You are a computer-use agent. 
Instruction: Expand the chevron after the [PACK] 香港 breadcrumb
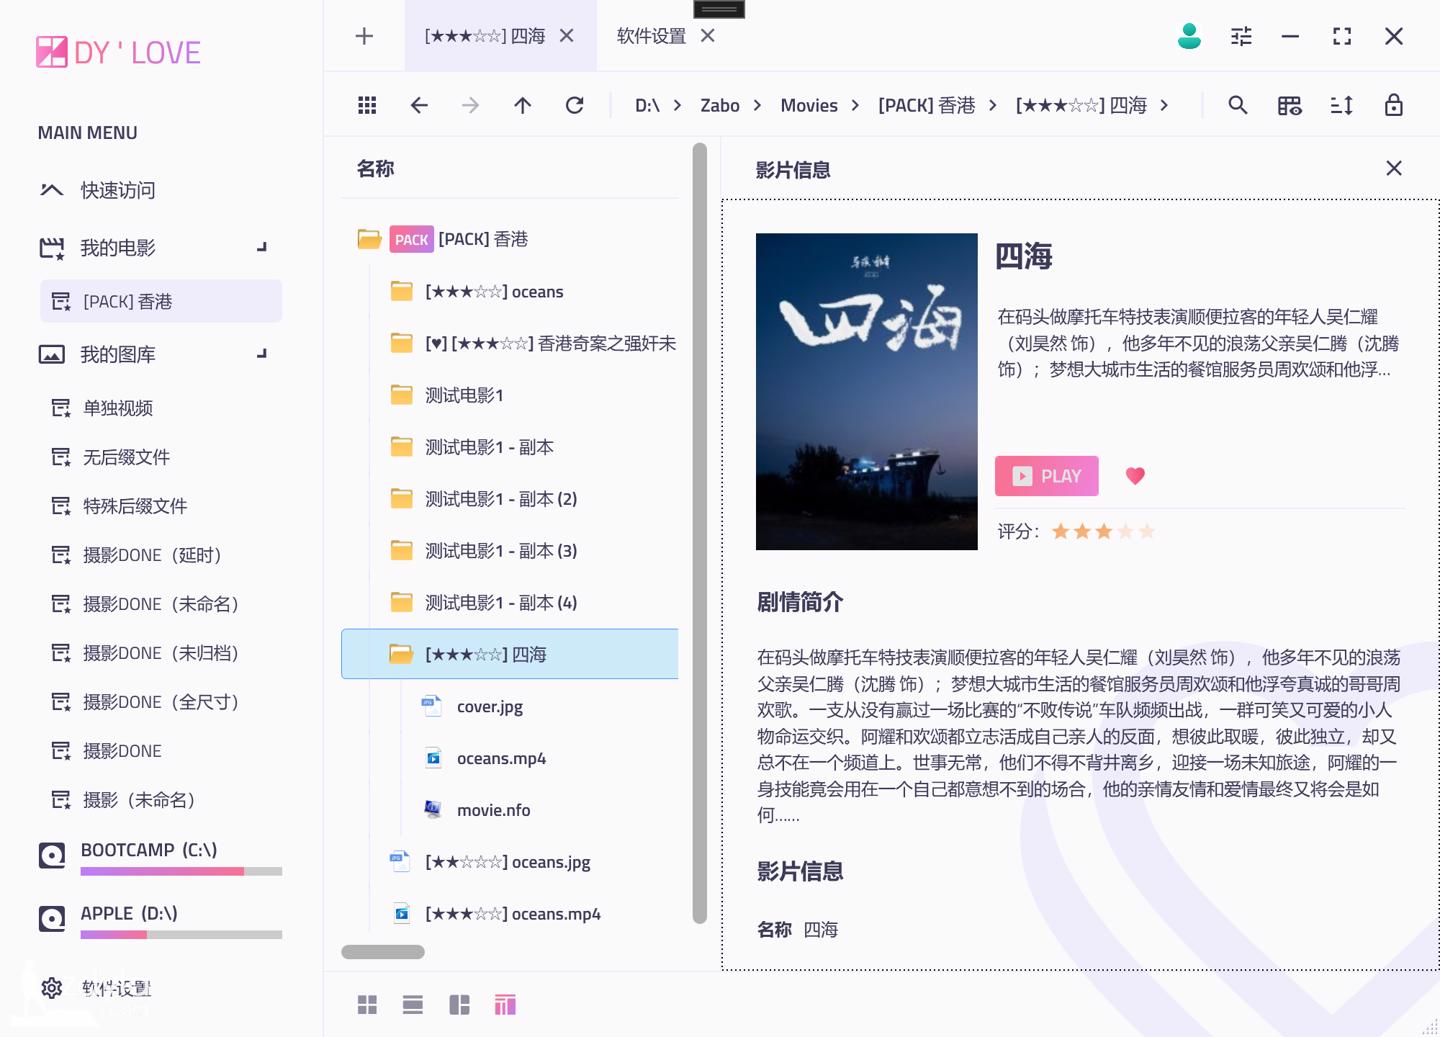point(992,105)
